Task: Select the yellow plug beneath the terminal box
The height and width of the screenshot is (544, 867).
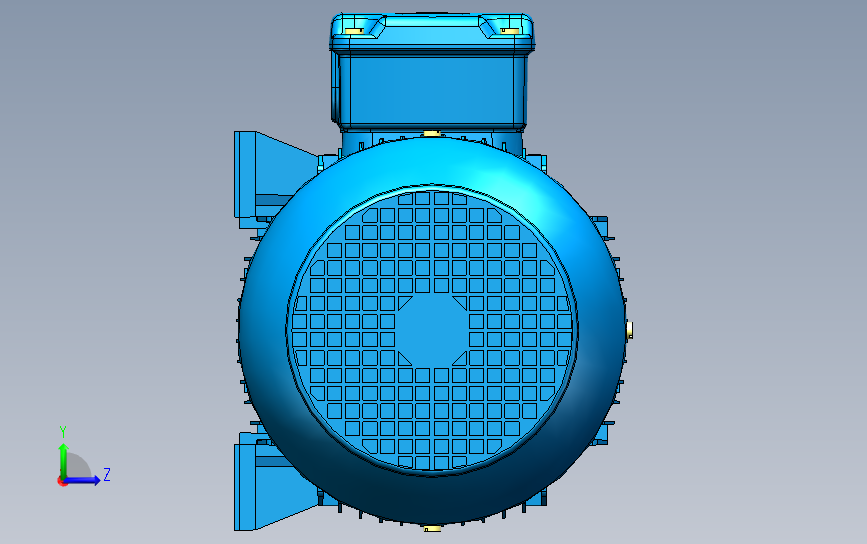Action: coord(431,133)
